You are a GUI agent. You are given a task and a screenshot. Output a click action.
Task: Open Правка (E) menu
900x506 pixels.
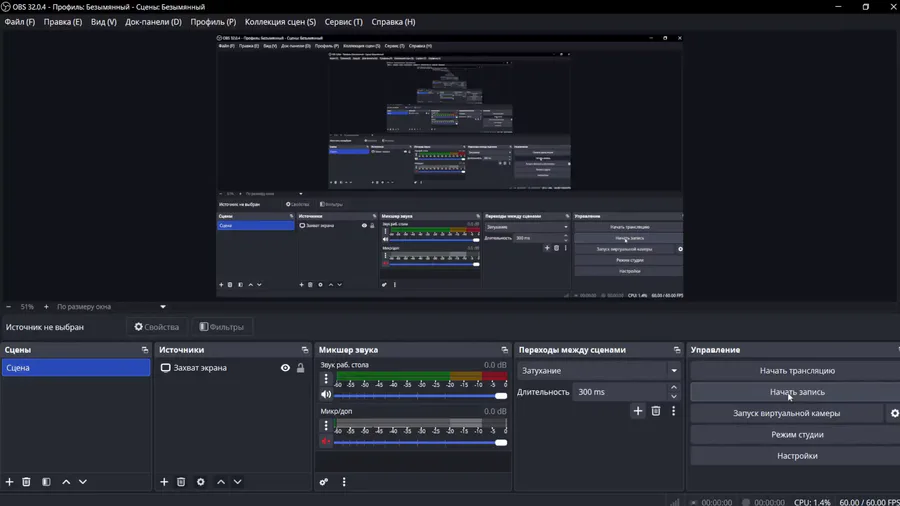(63, 22)
